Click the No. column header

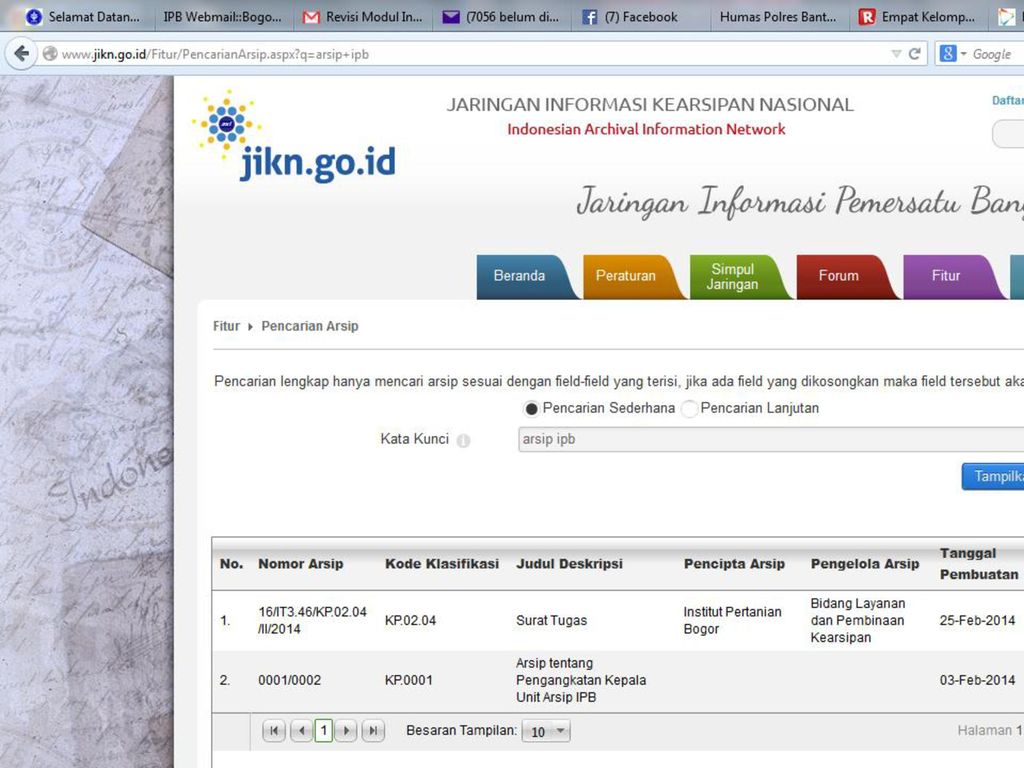tap(231, 564)
